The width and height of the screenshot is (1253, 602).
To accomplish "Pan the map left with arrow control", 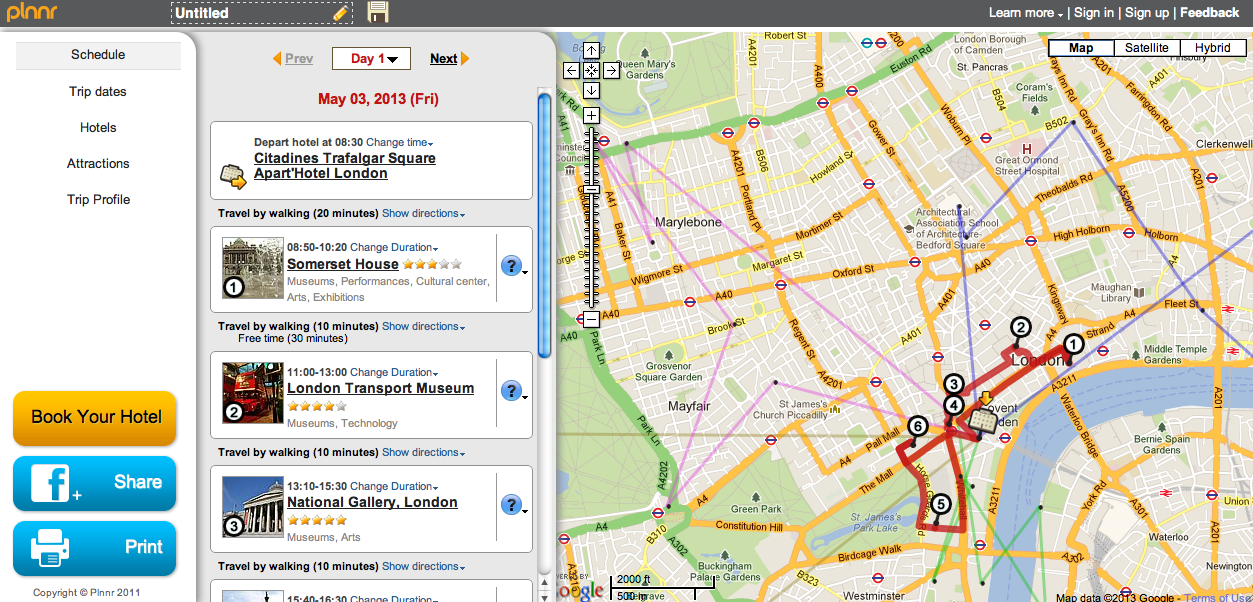I will [x=571, y=70].
